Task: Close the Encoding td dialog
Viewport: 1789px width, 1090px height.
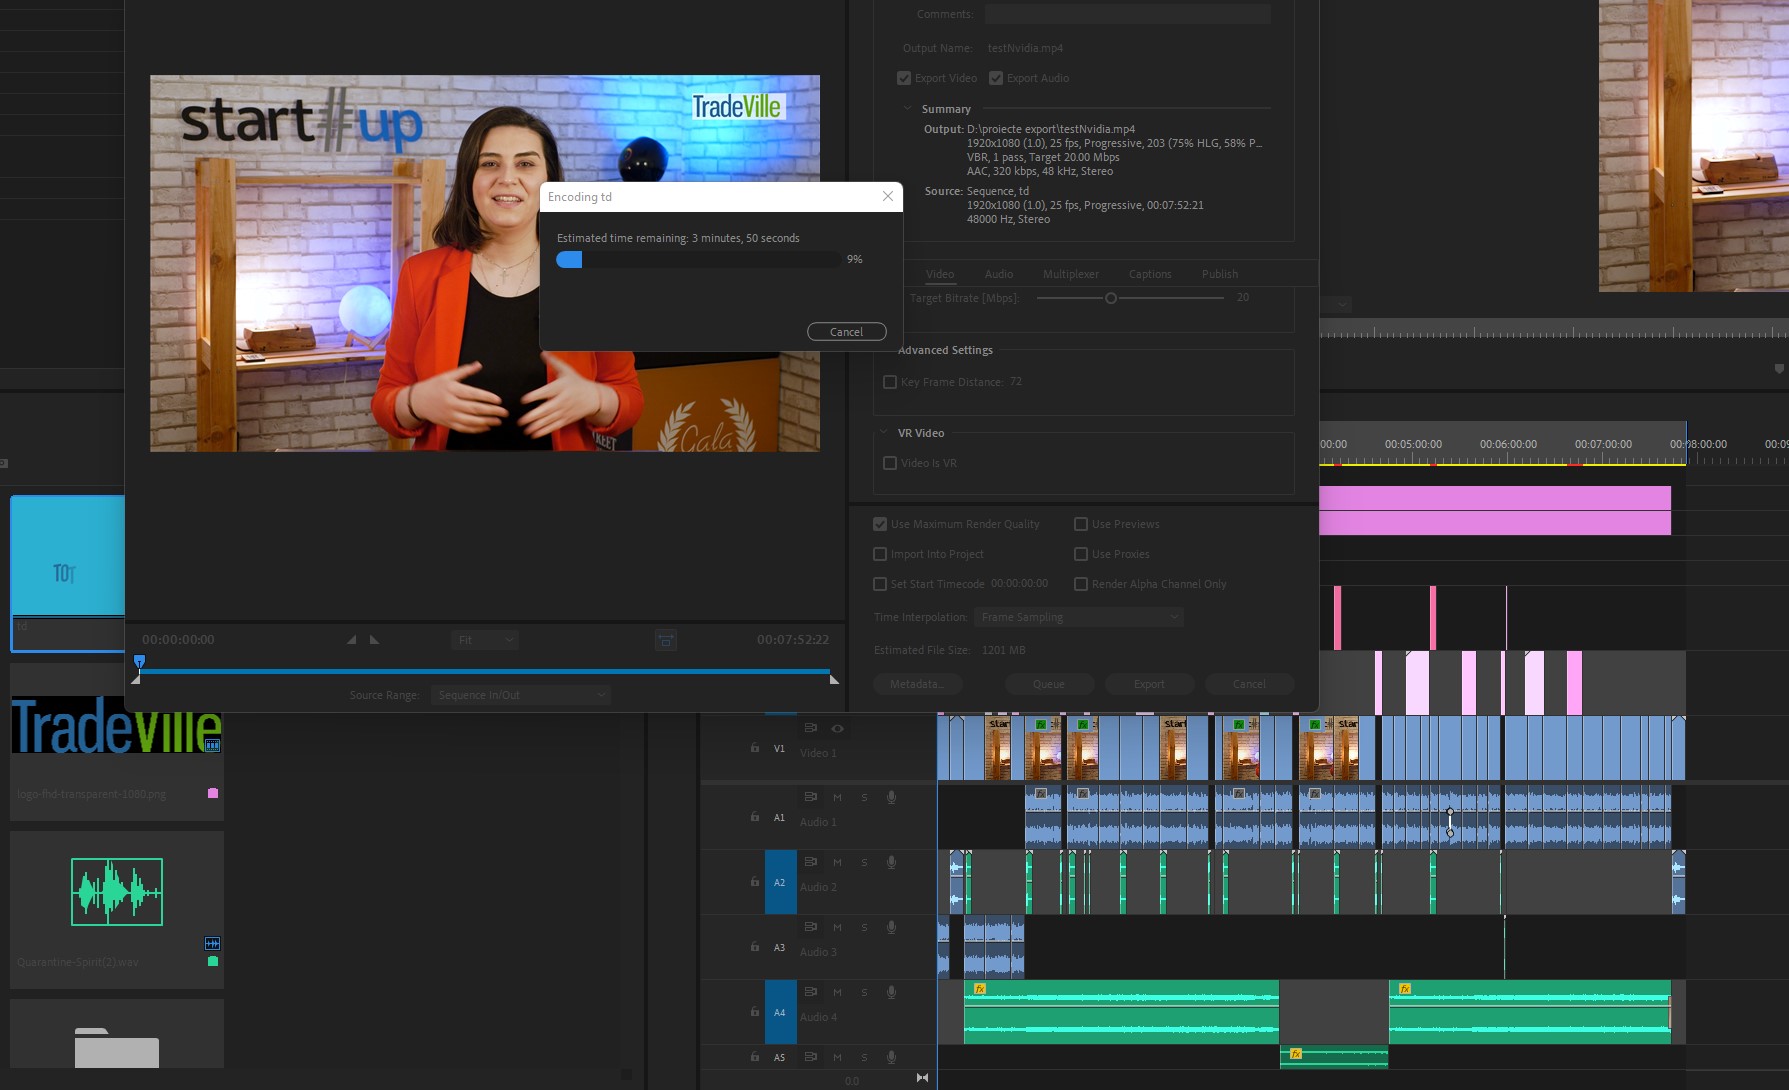Action: (887, 196)
